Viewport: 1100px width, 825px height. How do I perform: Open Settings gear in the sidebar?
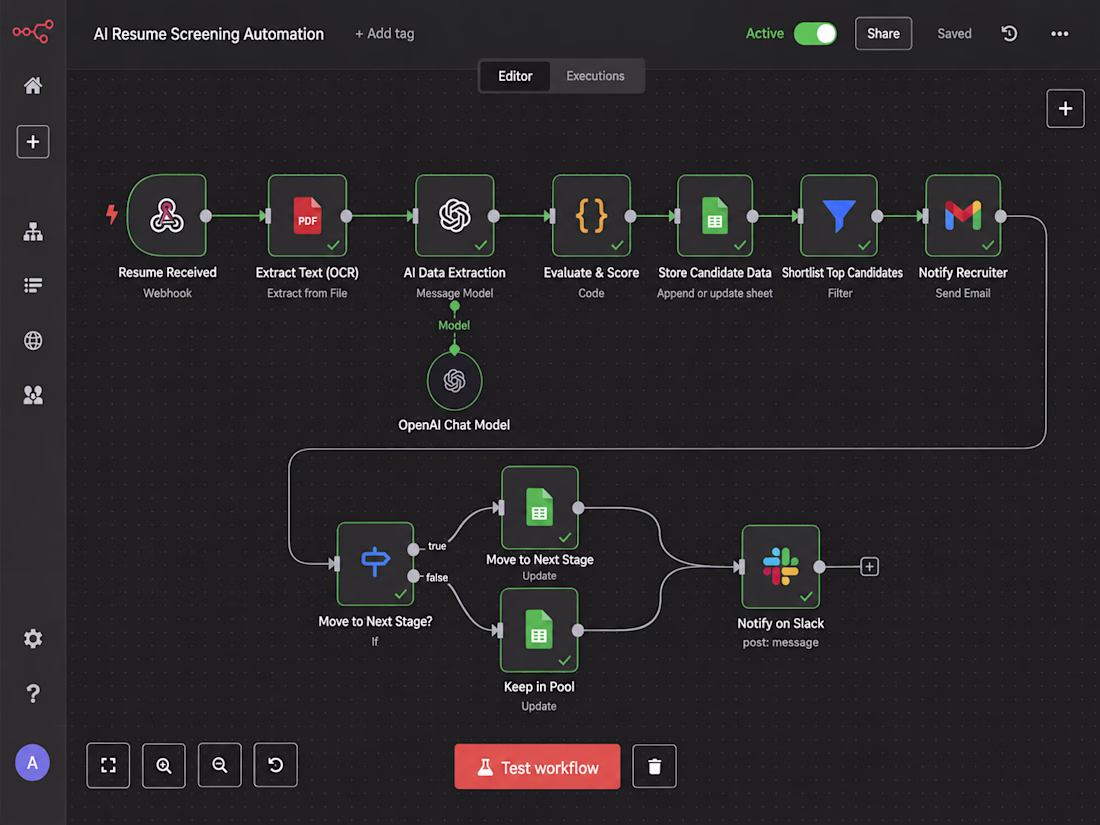tap(33, 638)
